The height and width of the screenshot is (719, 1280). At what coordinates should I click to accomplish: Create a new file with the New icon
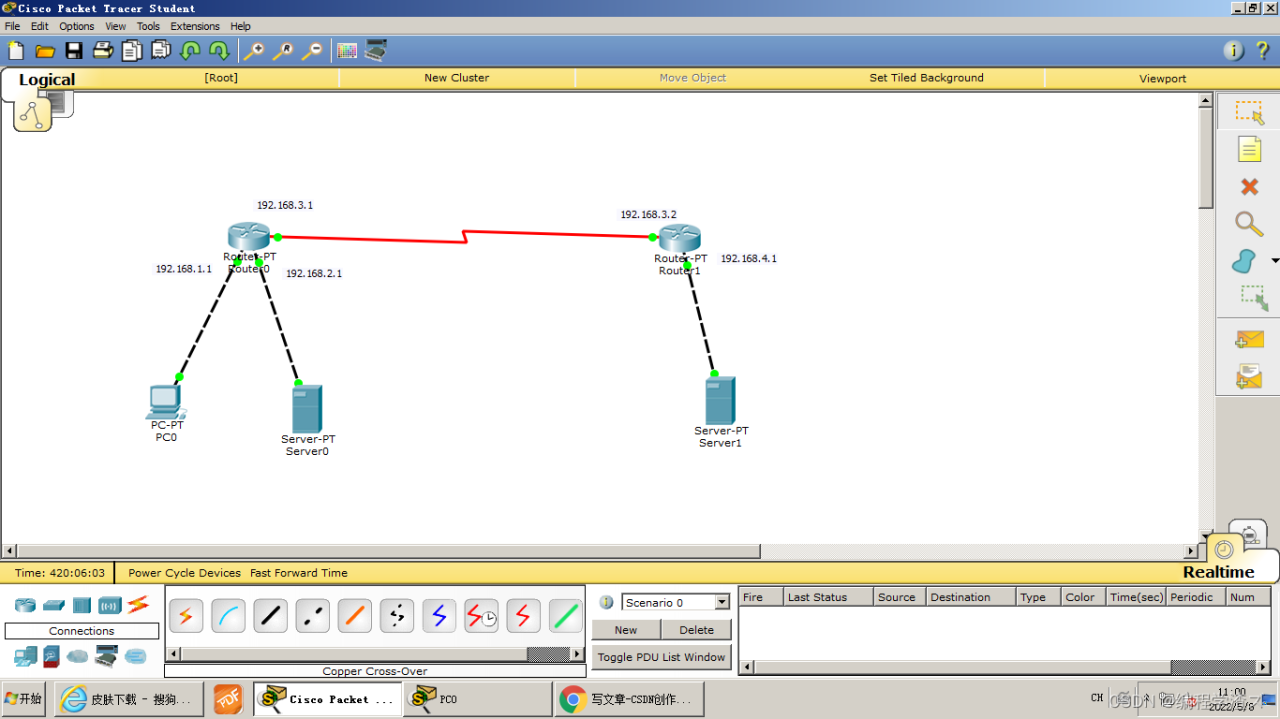16,50
